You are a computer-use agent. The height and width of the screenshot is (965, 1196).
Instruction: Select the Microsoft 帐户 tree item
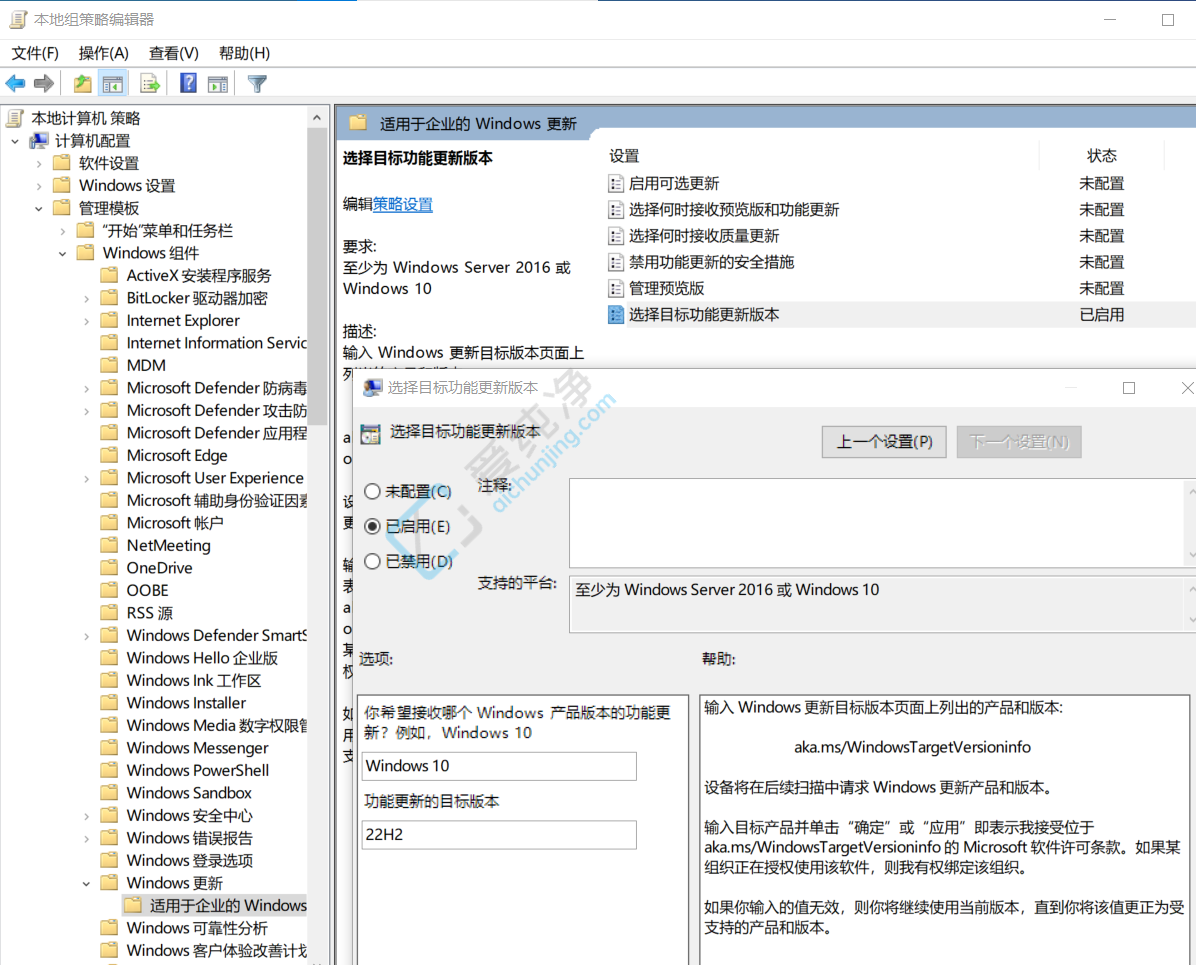click(x=175, y=523)
